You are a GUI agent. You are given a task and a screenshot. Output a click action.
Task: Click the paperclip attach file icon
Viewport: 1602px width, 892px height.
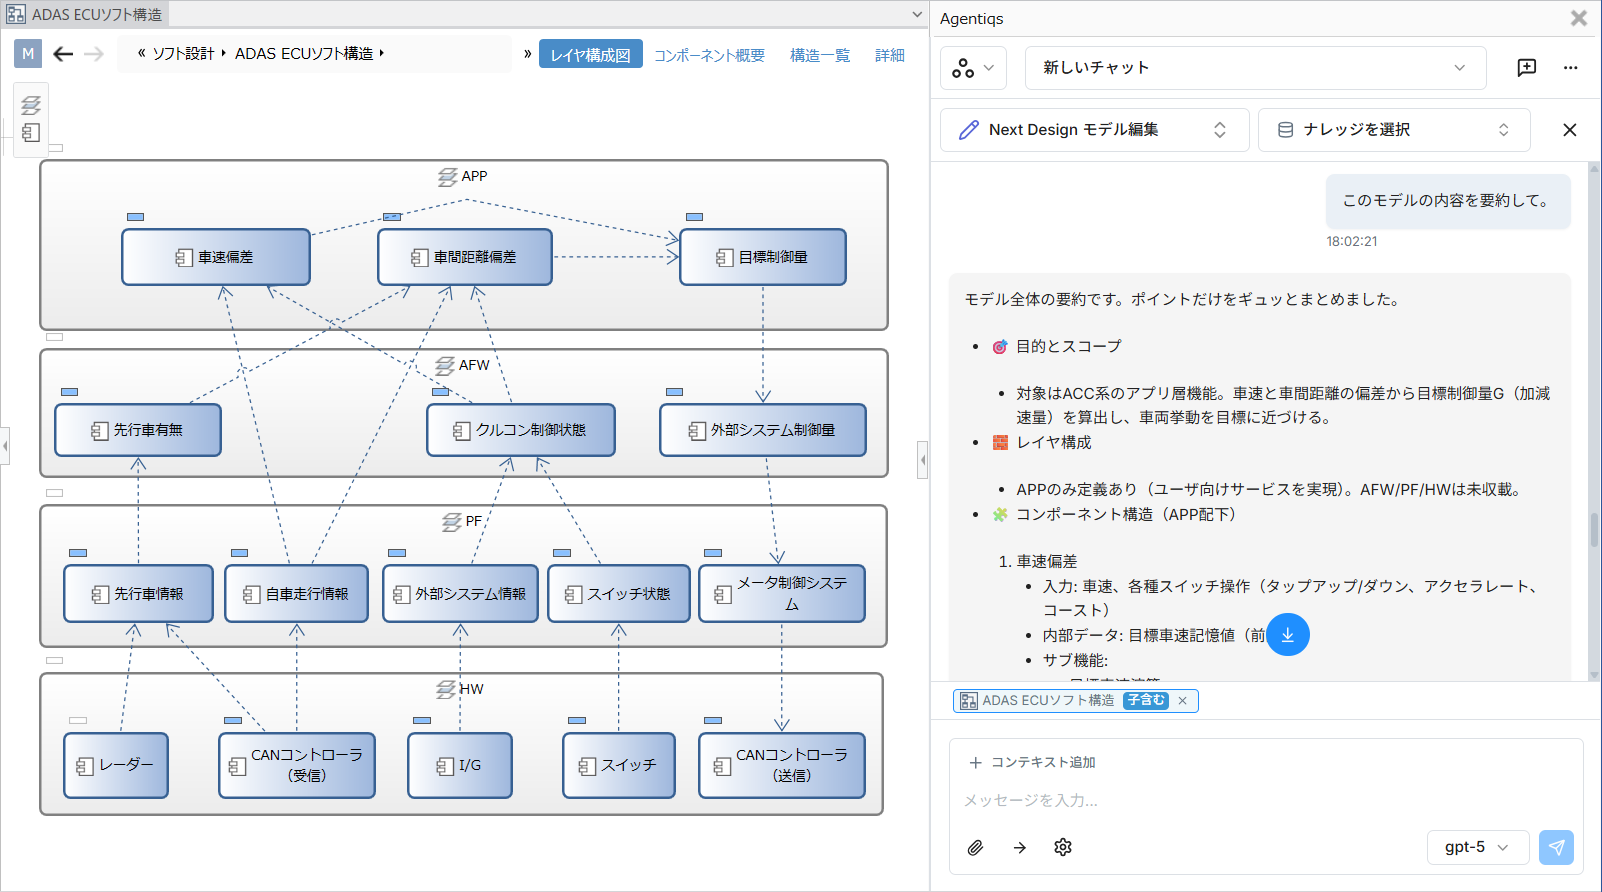click(975, 848)
